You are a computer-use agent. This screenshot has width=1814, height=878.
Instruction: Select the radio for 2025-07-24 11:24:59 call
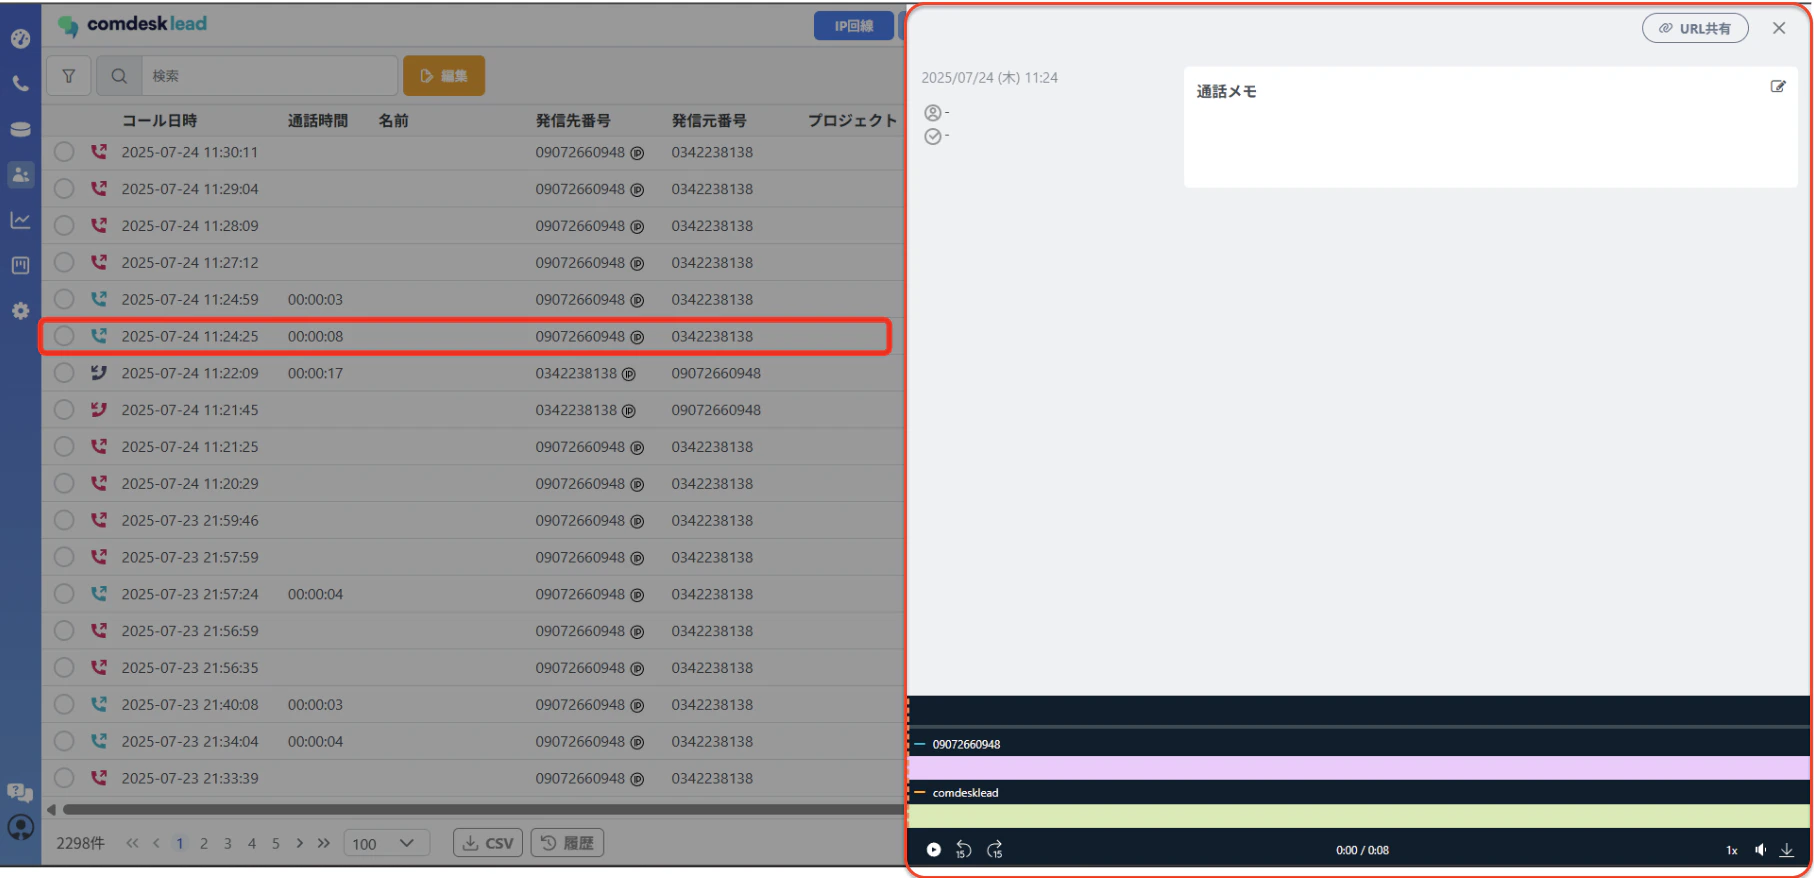64,299
